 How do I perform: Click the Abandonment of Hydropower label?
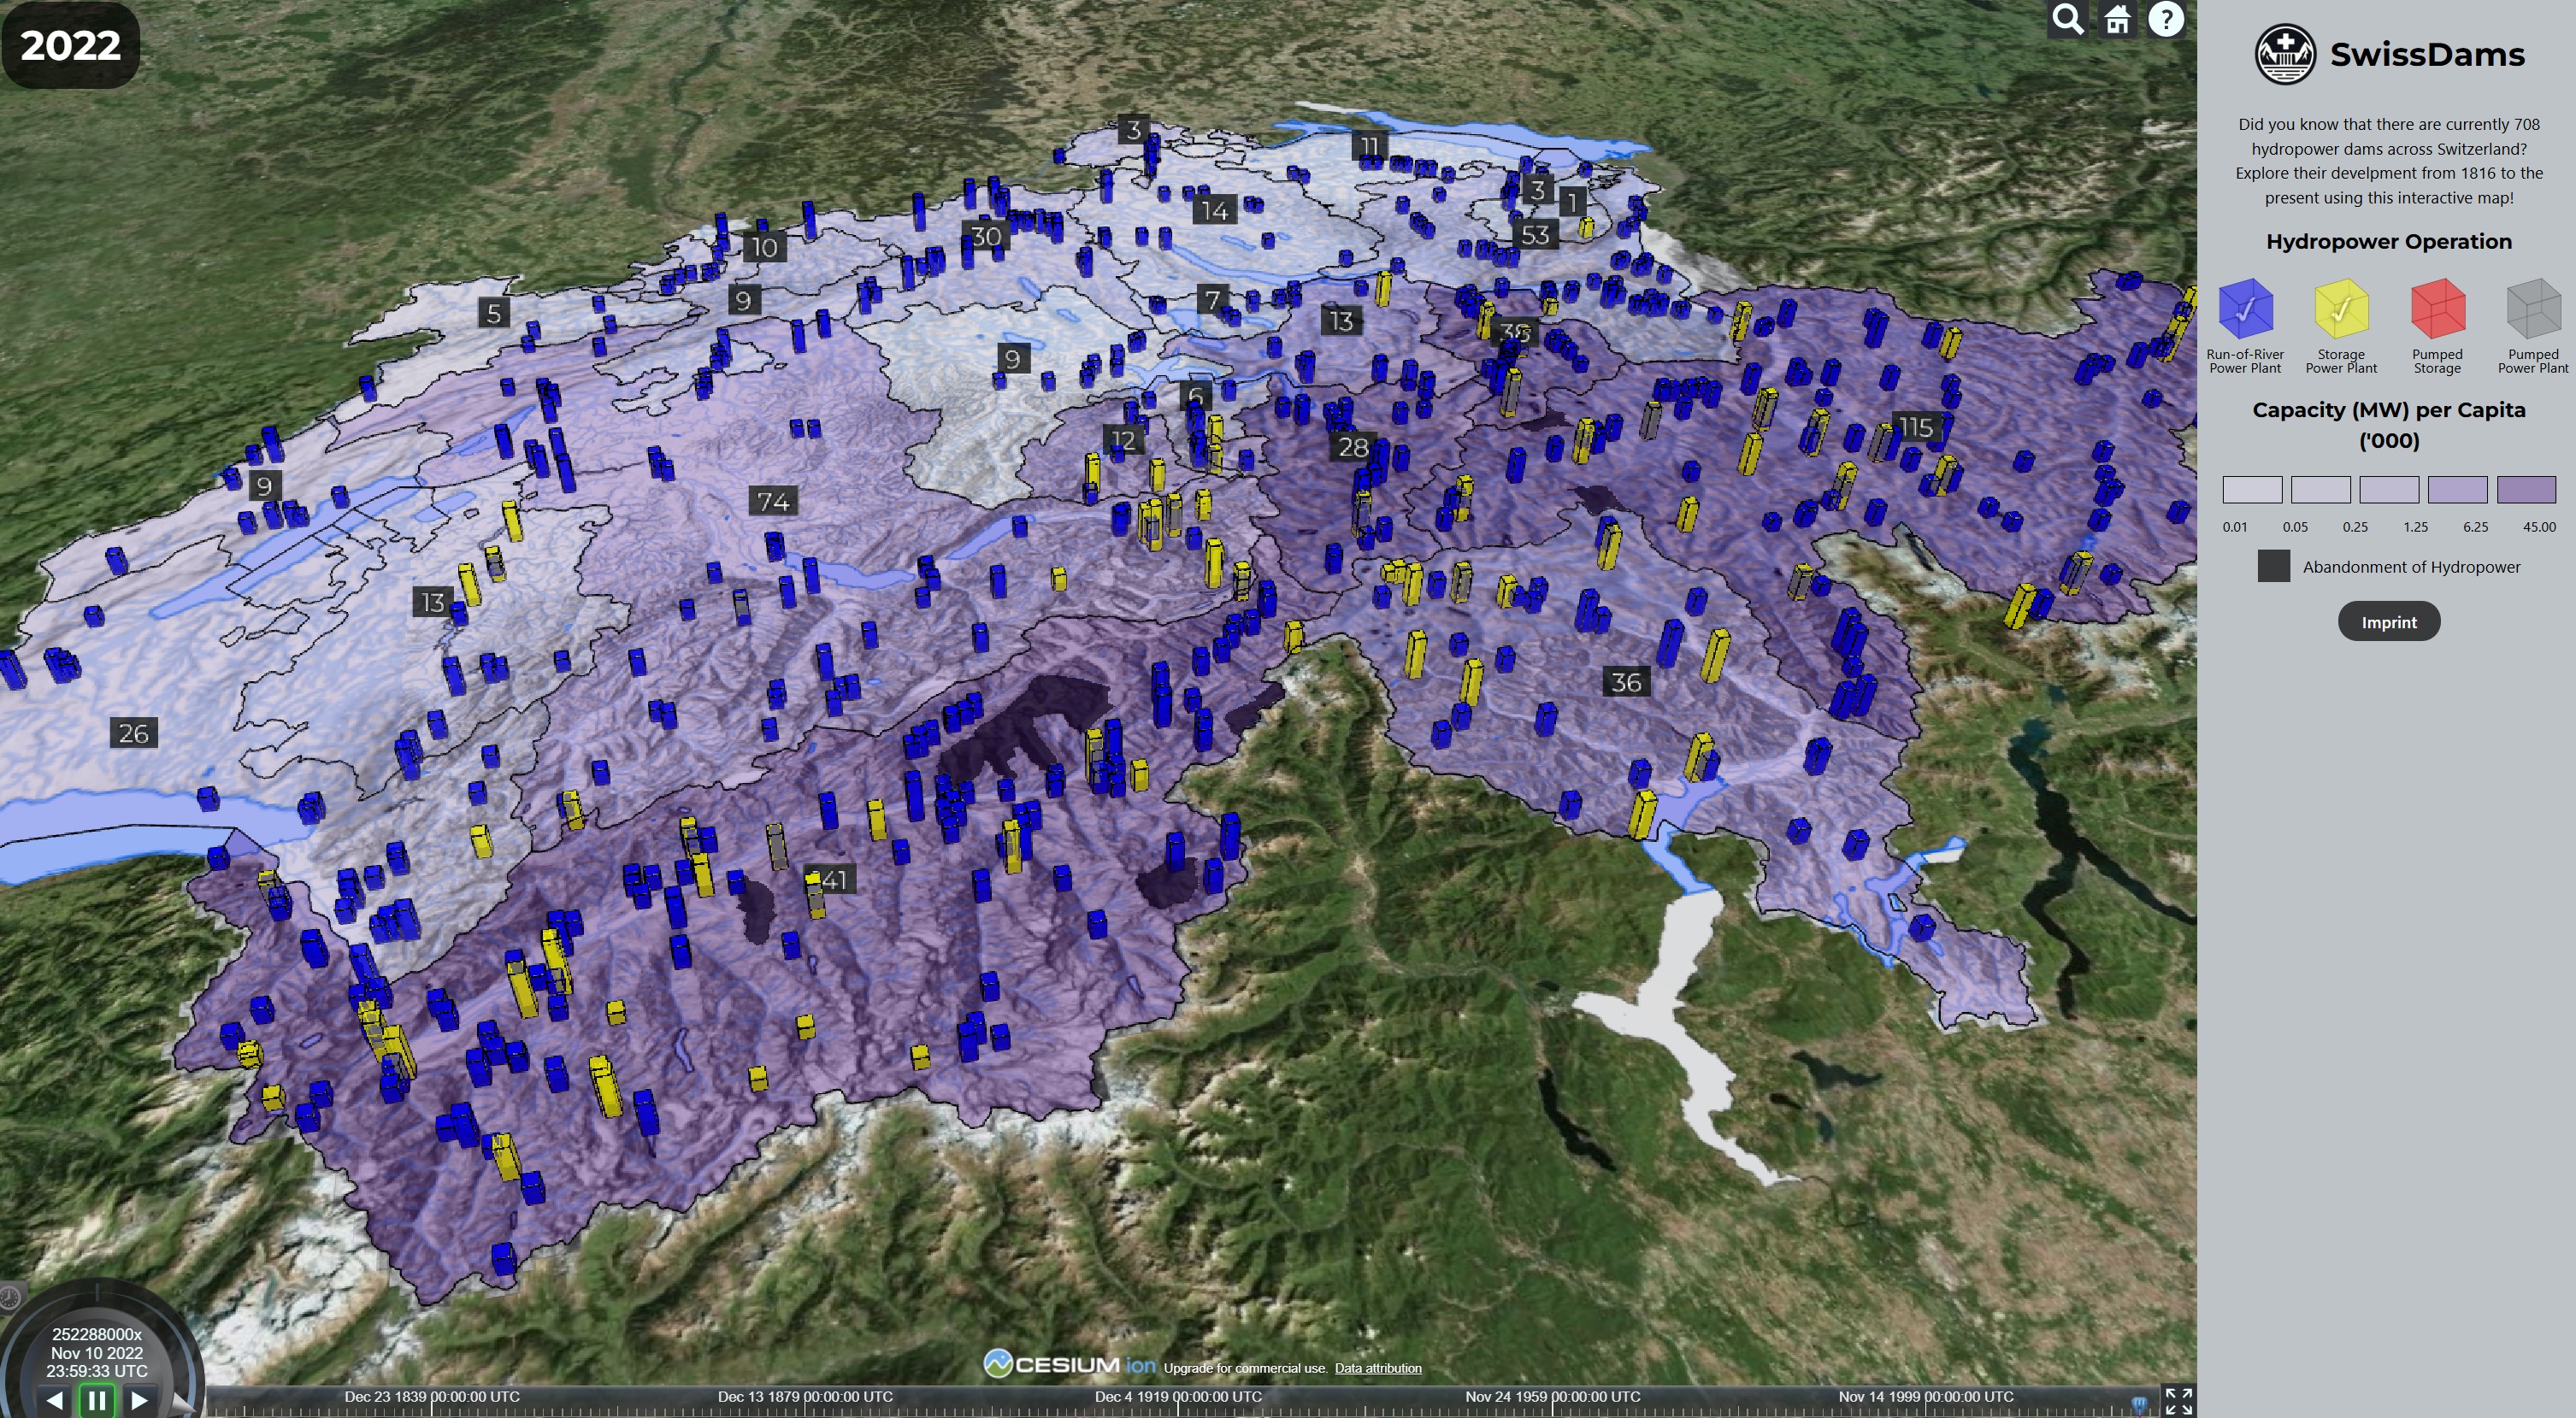[x=2411, y=567]
